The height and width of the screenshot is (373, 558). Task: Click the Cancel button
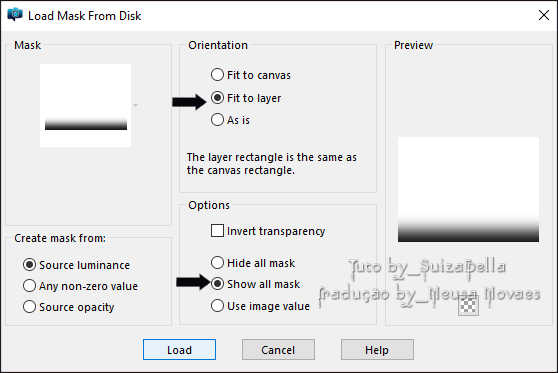pyautogui.click(x=278, y=350)
